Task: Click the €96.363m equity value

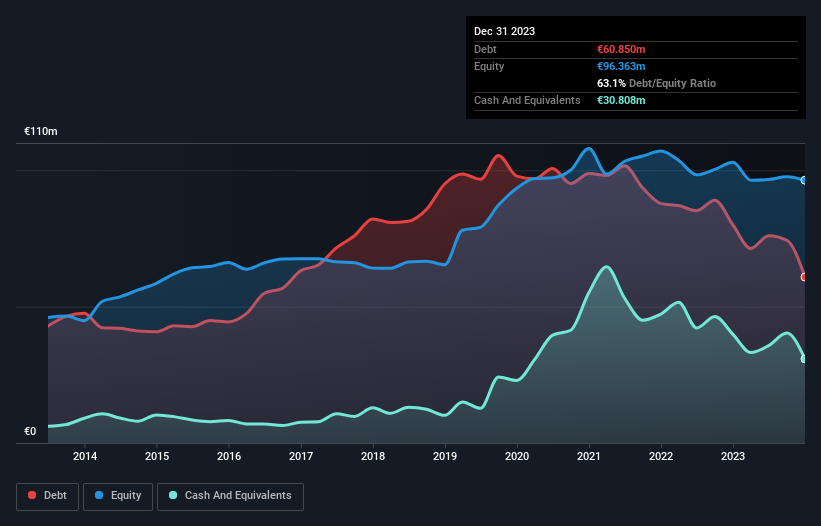Action: [621, 66]
